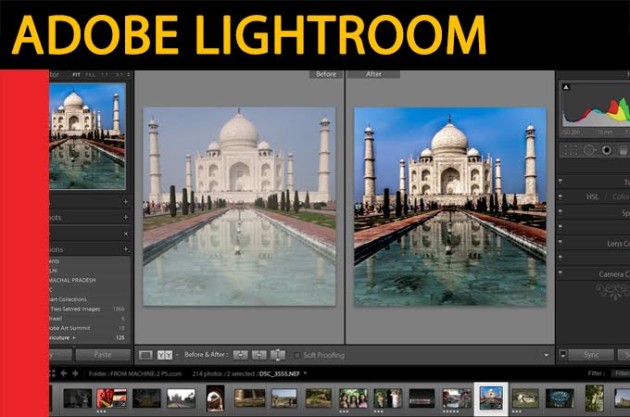The image size is (630, 417).
Task: Enable the Soft Proofing checkbox
Action: pyautogui.click(x=297, y=355)
